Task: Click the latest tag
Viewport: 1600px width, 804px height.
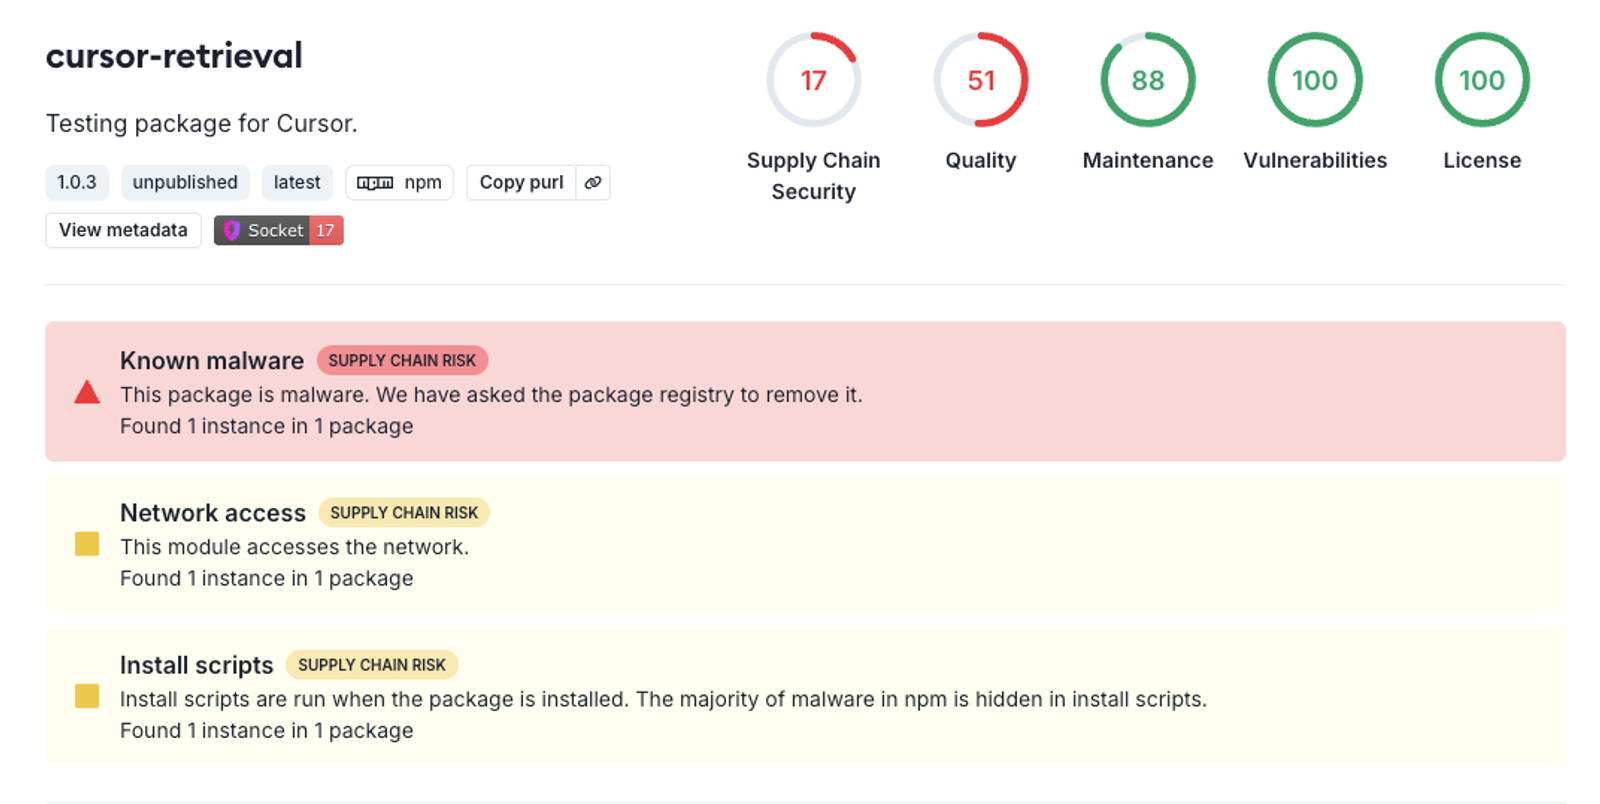Action: pos(297,182)
